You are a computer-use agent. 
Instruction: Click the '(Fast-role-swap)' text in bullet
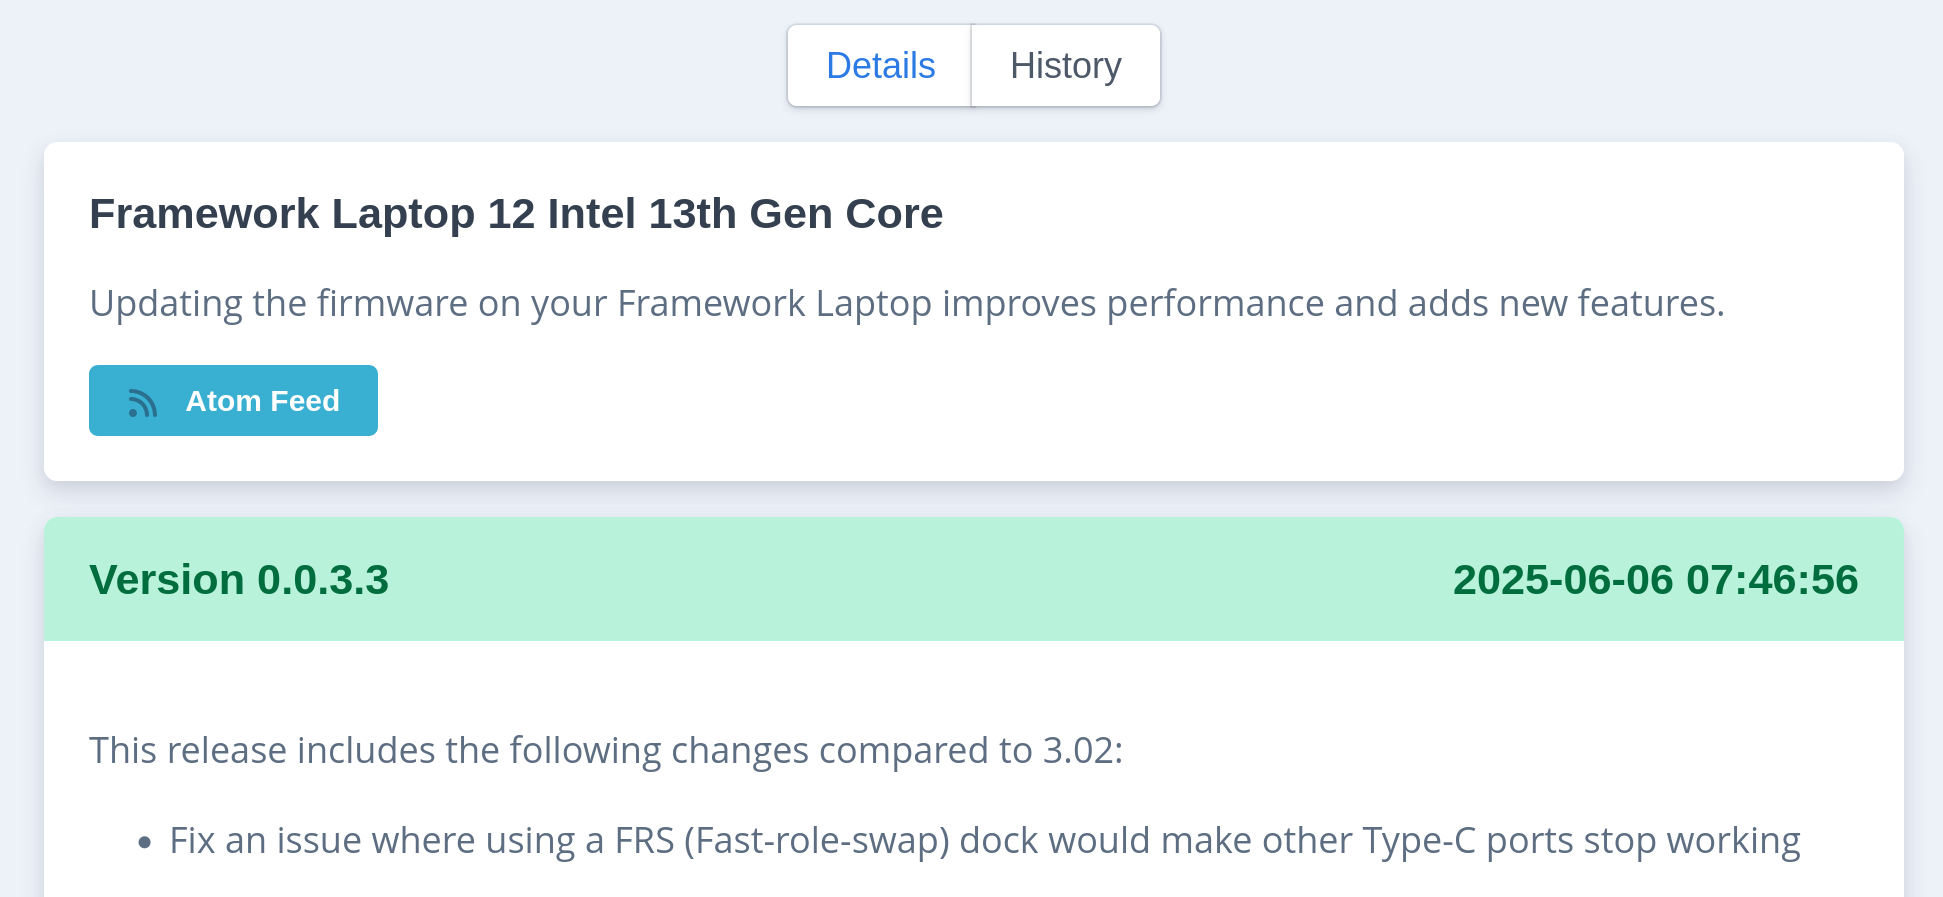pos(817,841)
